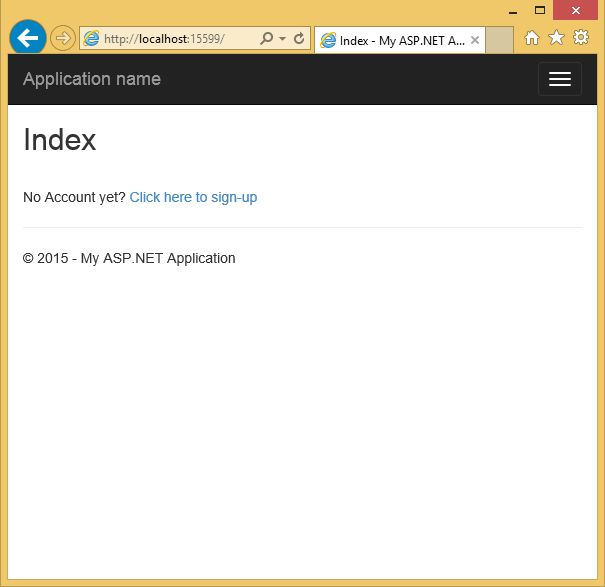Click the No Account yet? text
Image resolution: width=605 pixels, height=587 pixels.
74,197
